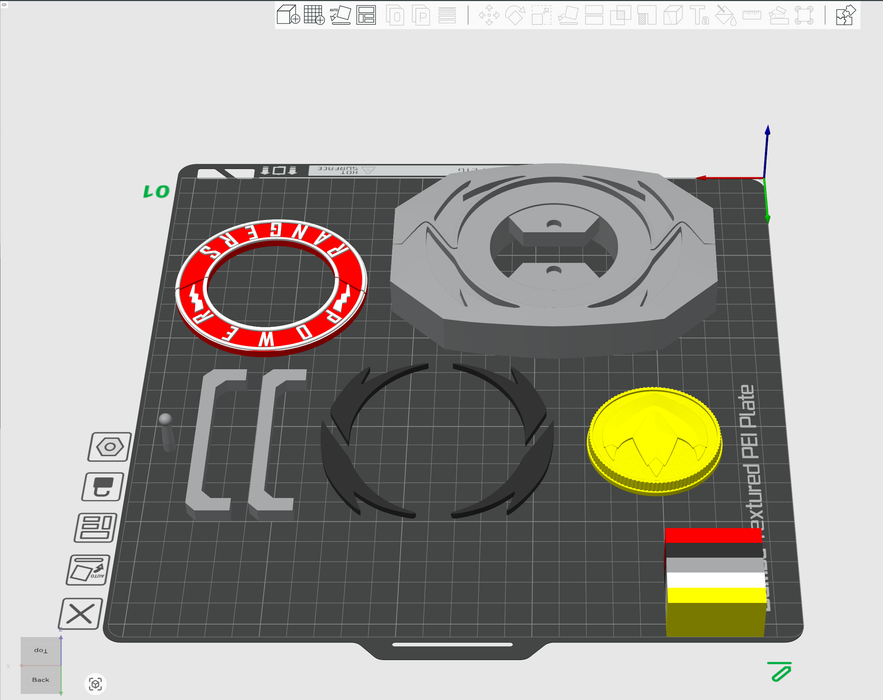Delete plate 01 using its X icon

80,611
